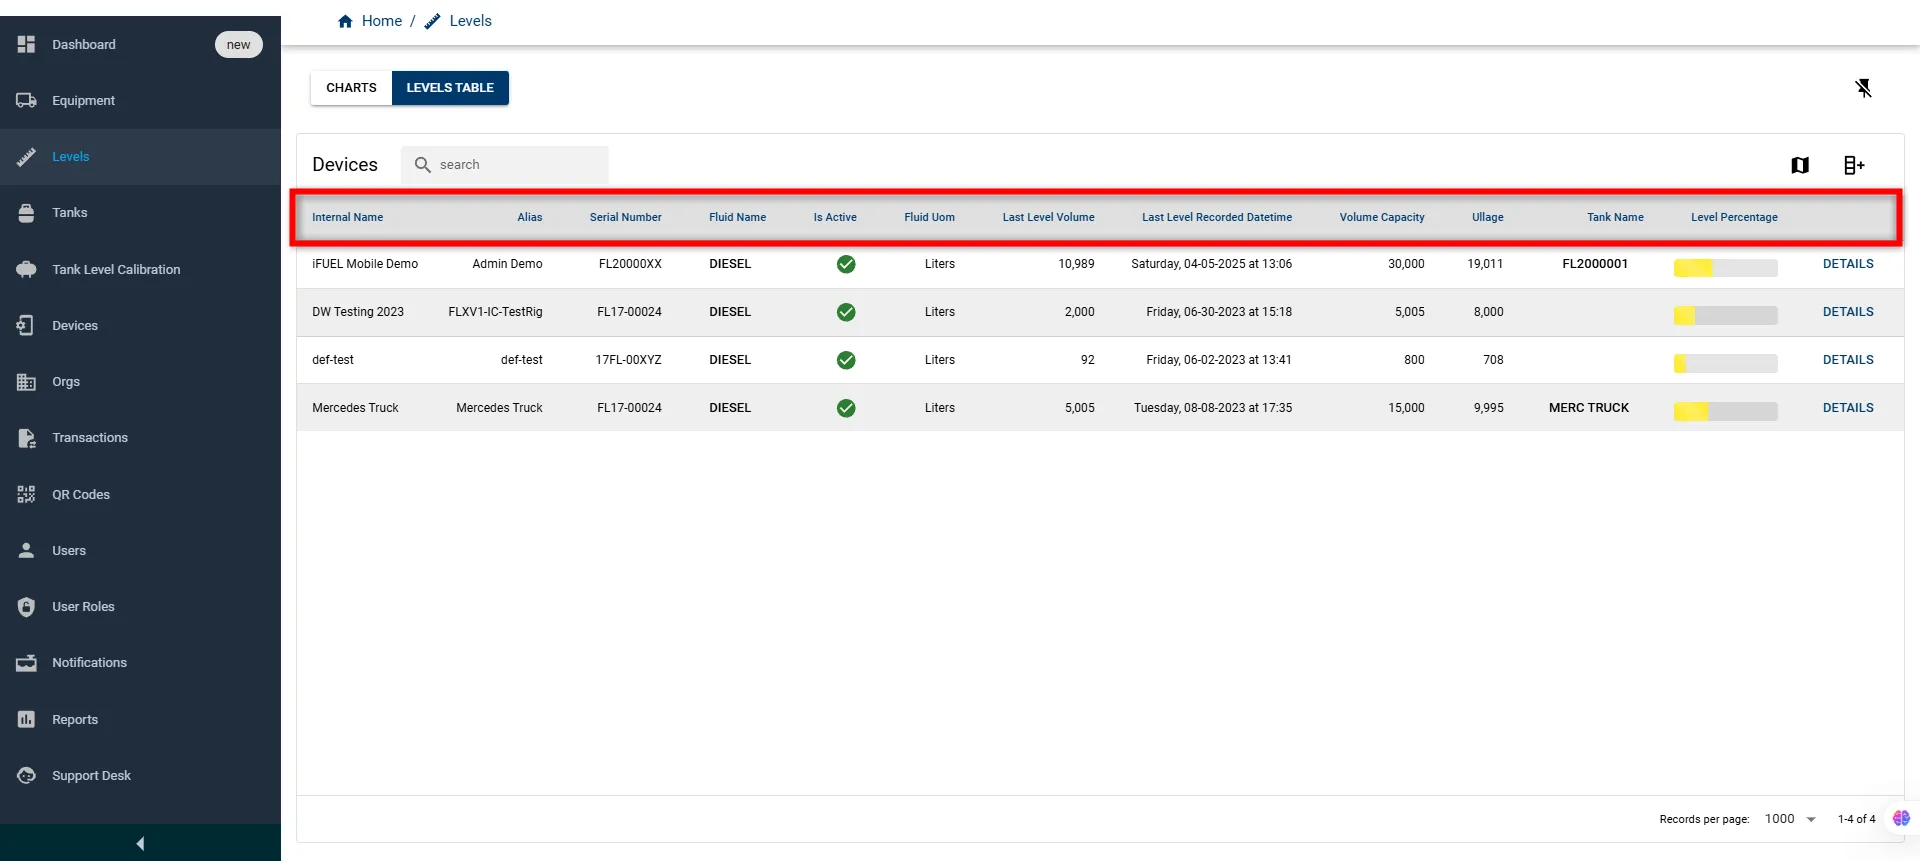Image resolution: width=1920 pixels, height=861 pixels.
Task: Open the map view icon
Action: pyautogui.click(x=1800, y=165)
